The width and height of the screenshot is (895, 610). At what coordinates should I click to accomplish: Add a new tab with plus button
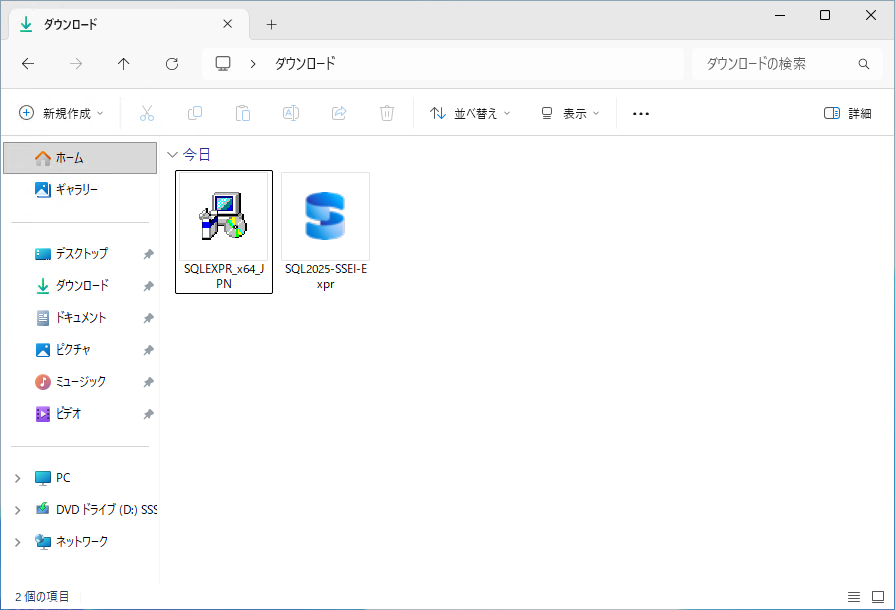272,24
